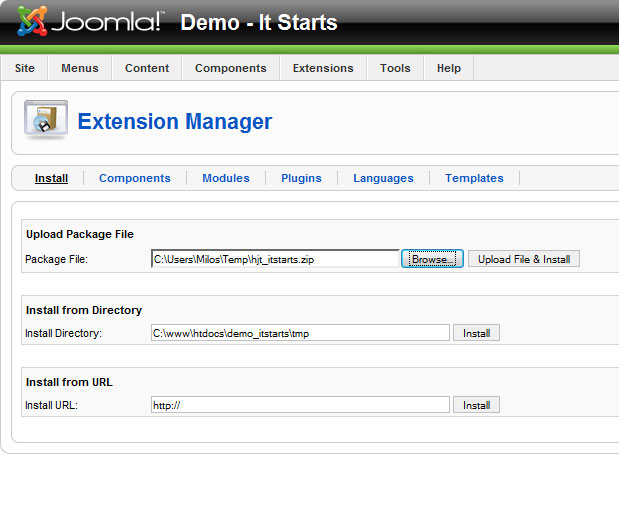Switch to the Languages tab
The width and height of the screenshot is (619, 514).
point(383,178)
